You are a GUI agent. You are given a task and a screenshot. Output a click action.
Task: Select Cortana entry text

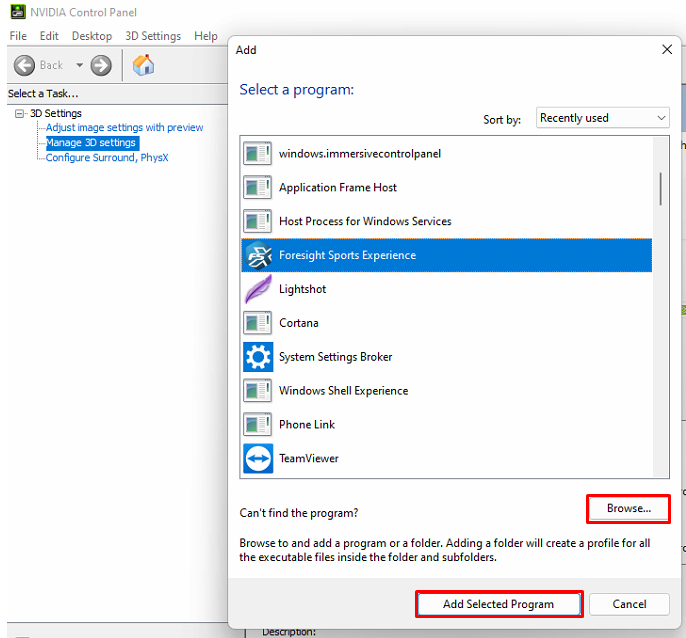tap(298, 323)
